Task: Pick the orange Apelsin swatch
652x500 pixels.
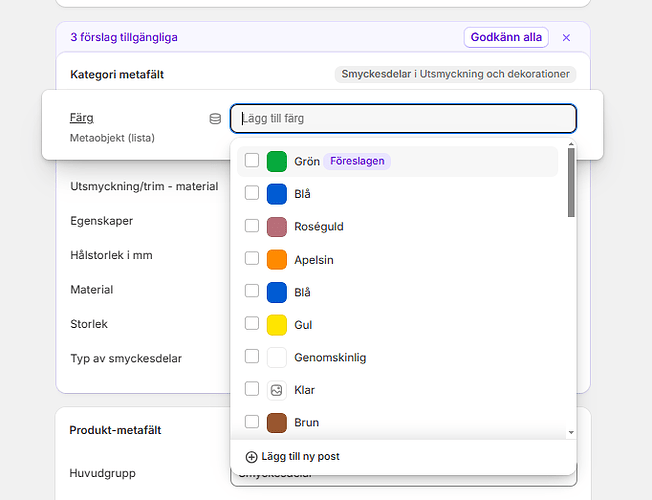Action: (x=277, y=260)
